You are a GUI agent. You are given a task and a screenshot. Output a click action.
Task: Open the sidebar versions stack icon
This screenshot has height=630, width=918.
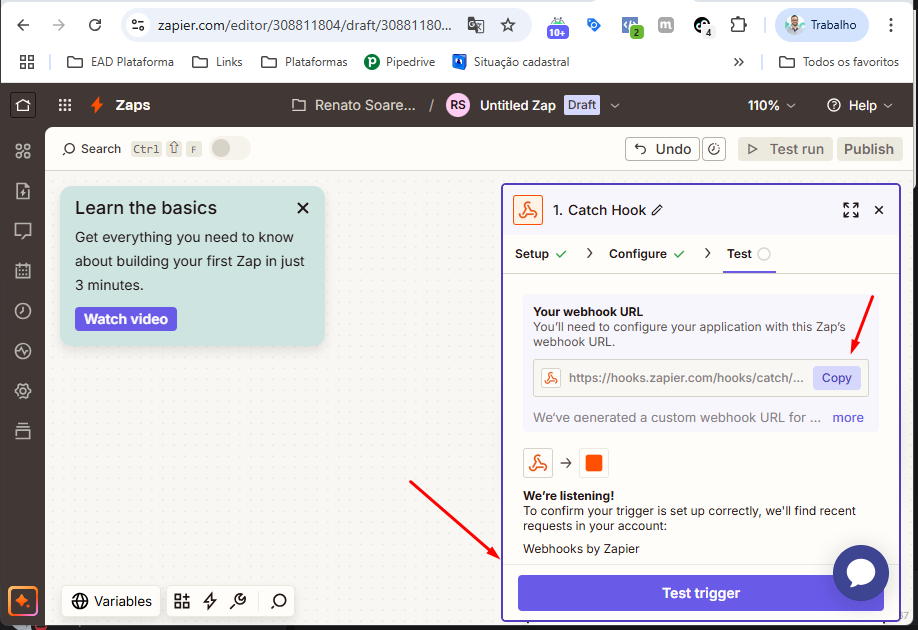point(23,431)
